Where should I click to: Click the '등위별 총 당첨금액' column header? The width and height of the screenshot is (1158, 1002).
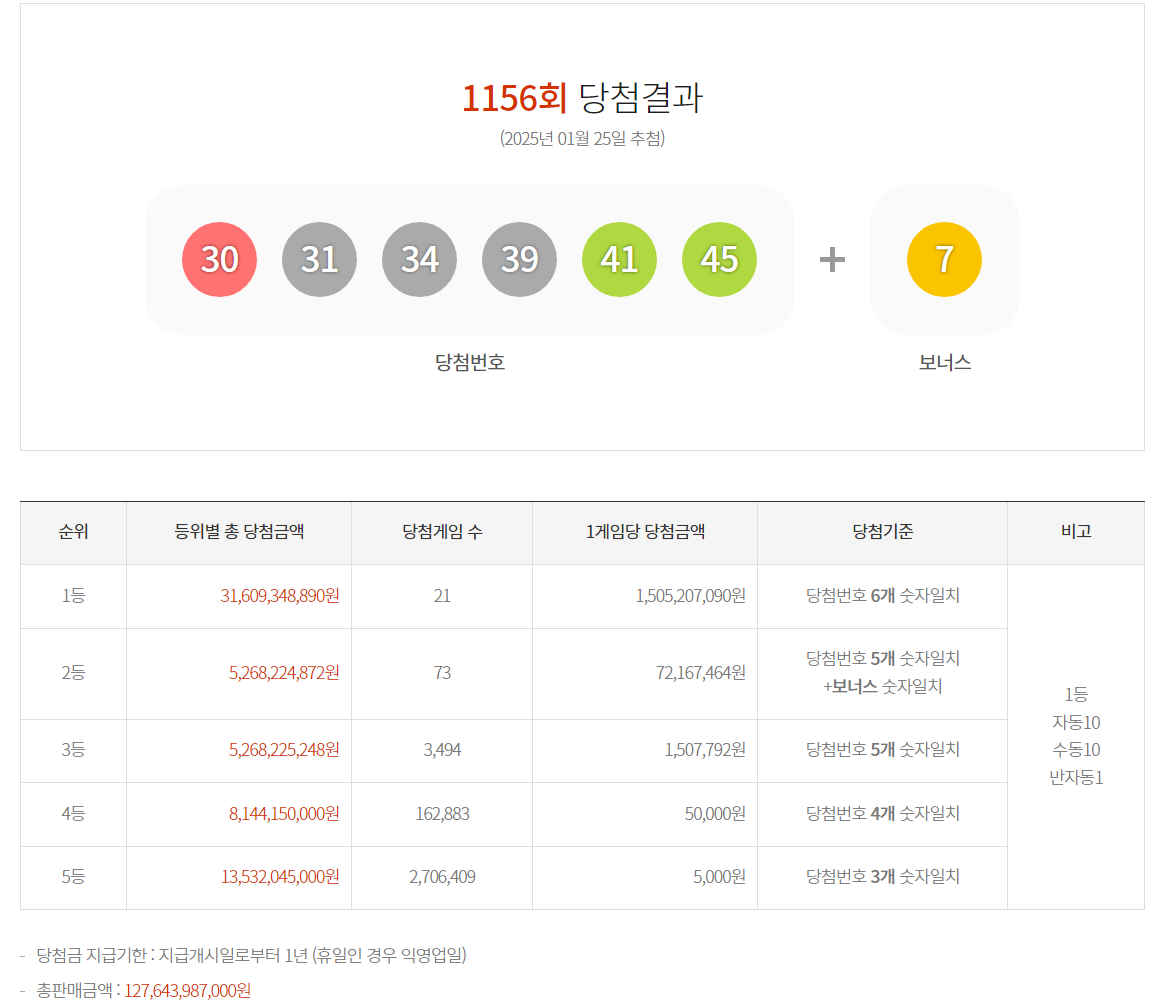pyautogui.click(x=239, y=532)
